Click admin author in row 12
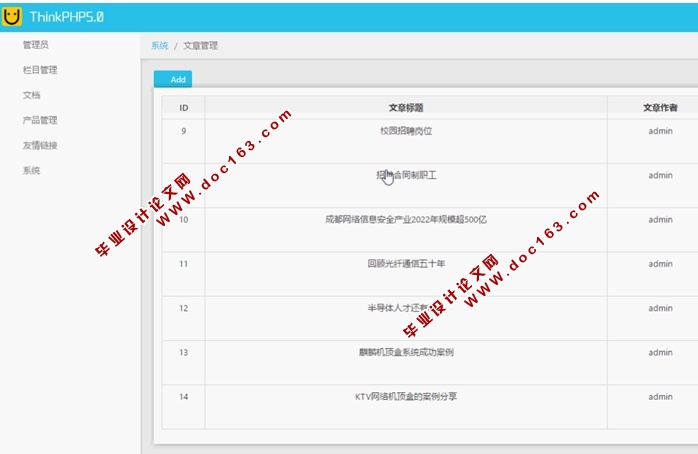The height and width of the screenshot is (454, 698). (x=660, y=308)
